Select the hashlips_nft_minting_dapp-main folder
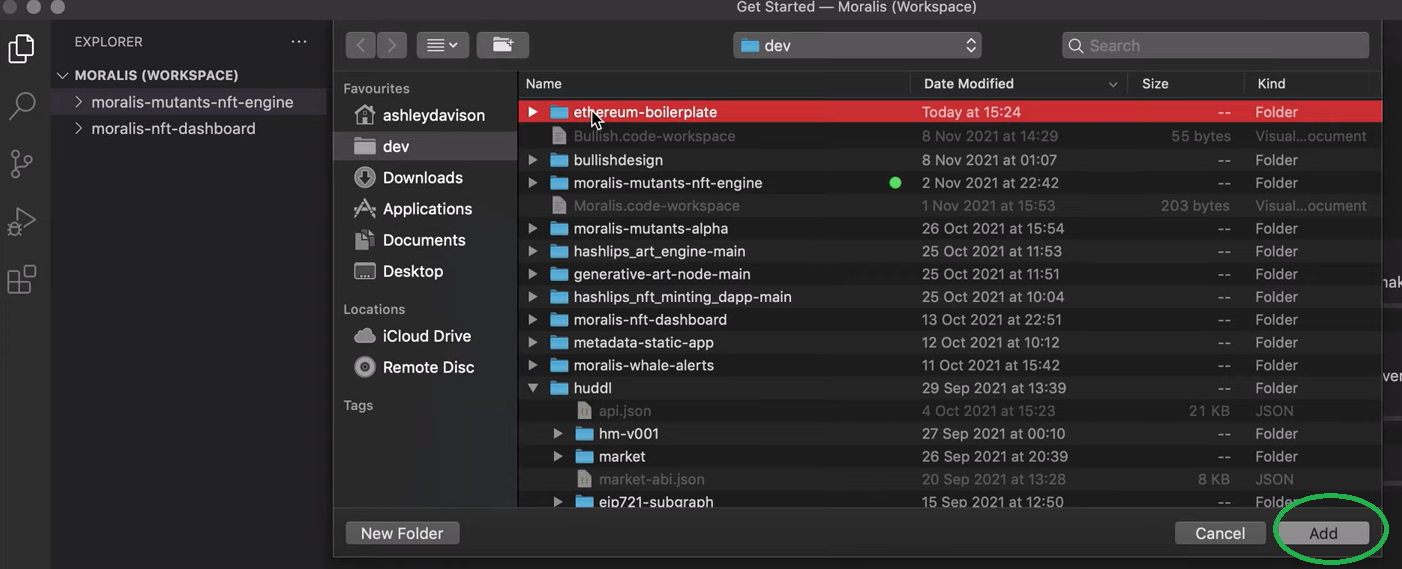1402x569 pixels. point(950,297)
